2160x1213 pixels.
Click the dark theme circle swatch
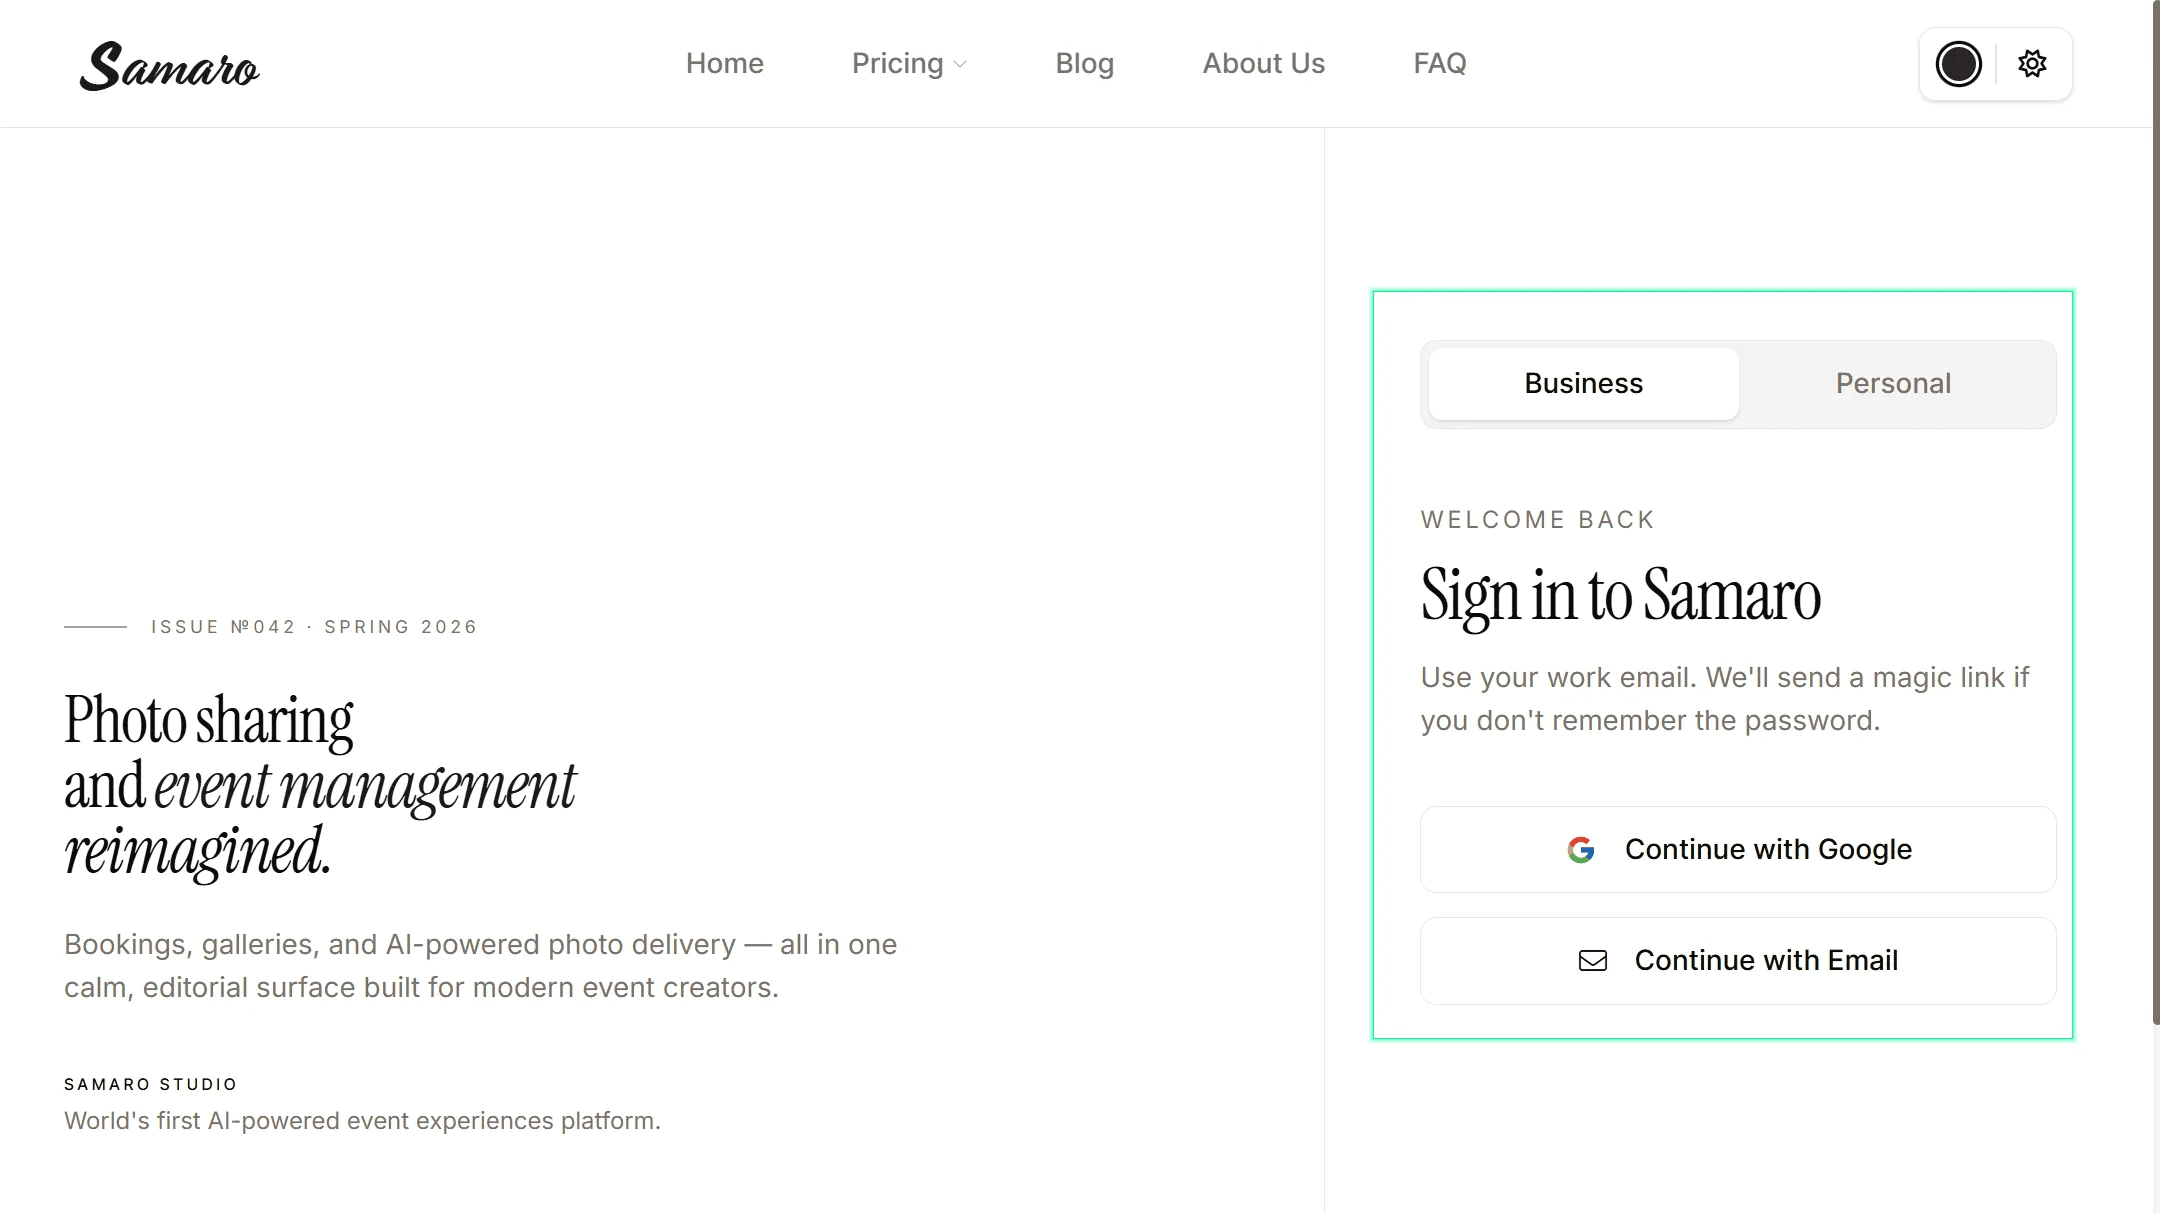point(1958,64)
